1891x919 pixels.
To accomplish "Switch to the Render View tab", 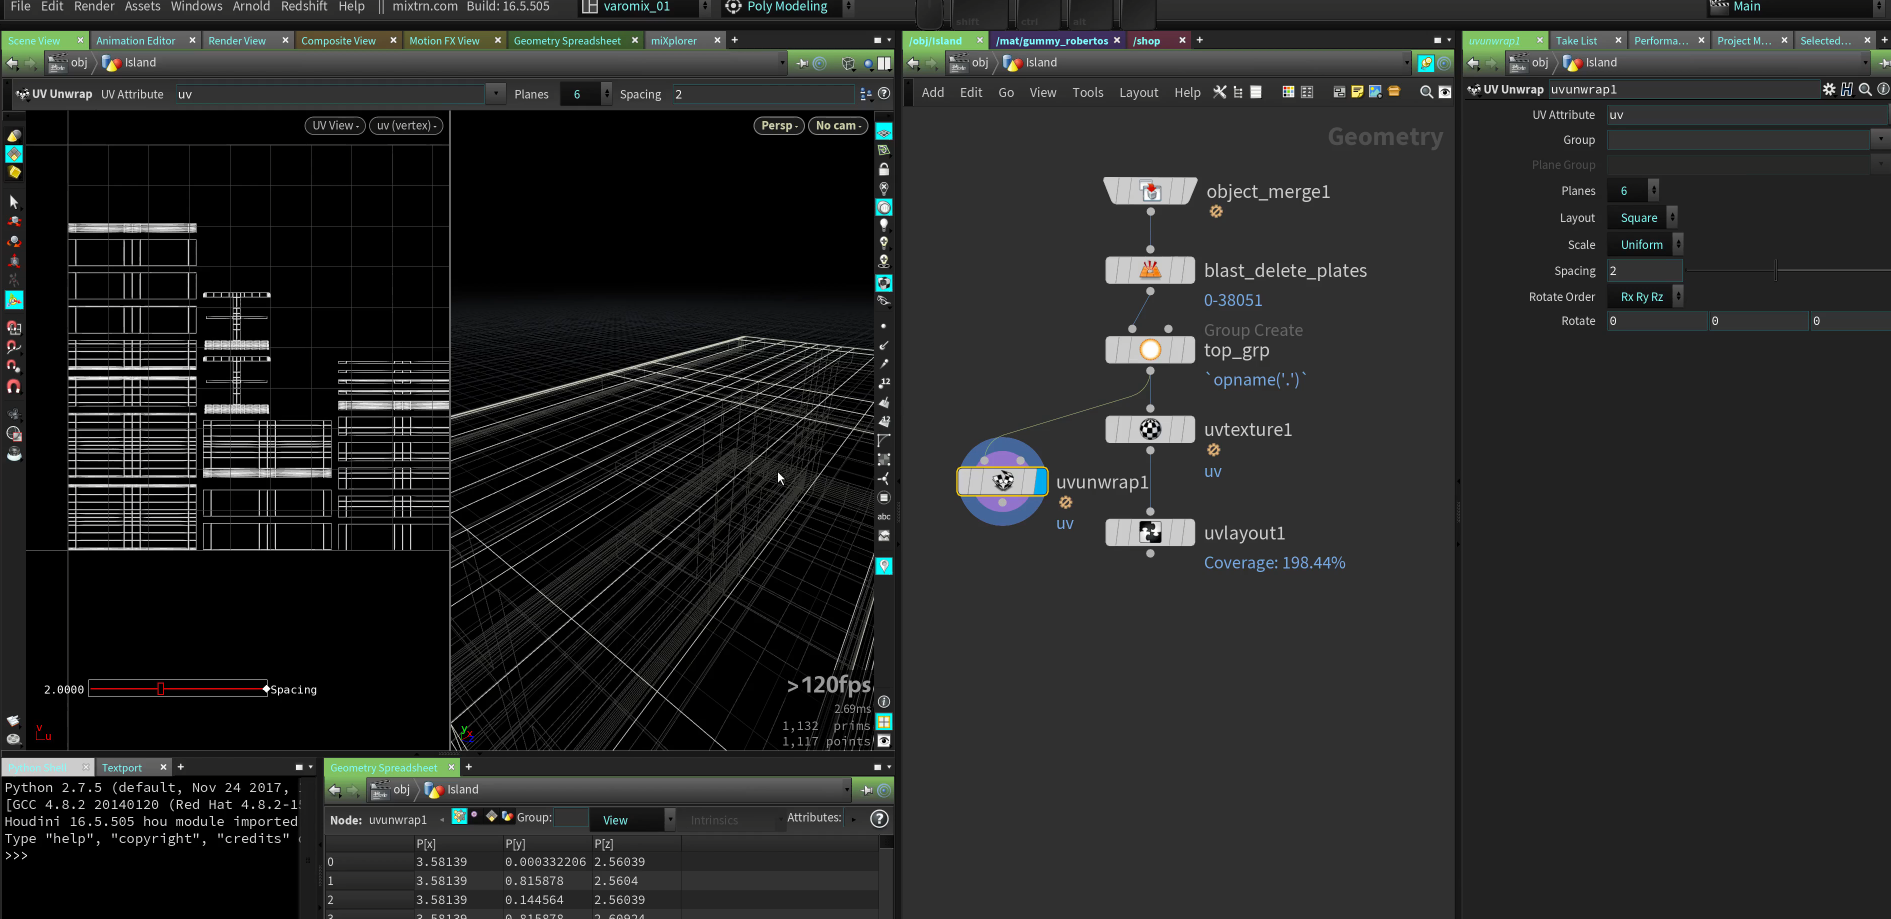I will pos(237,41).
